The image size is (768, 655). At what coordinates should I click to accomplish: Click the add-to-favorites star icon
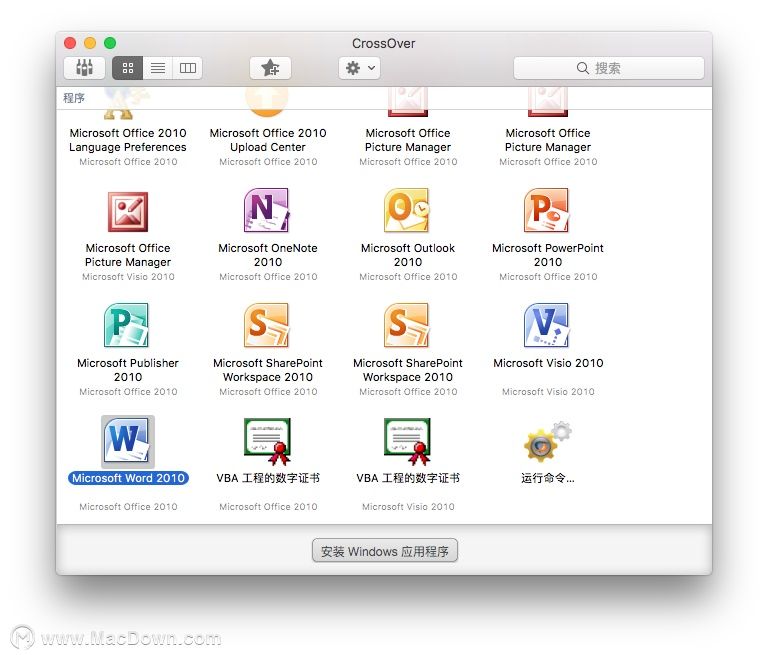tap(270, 68)
